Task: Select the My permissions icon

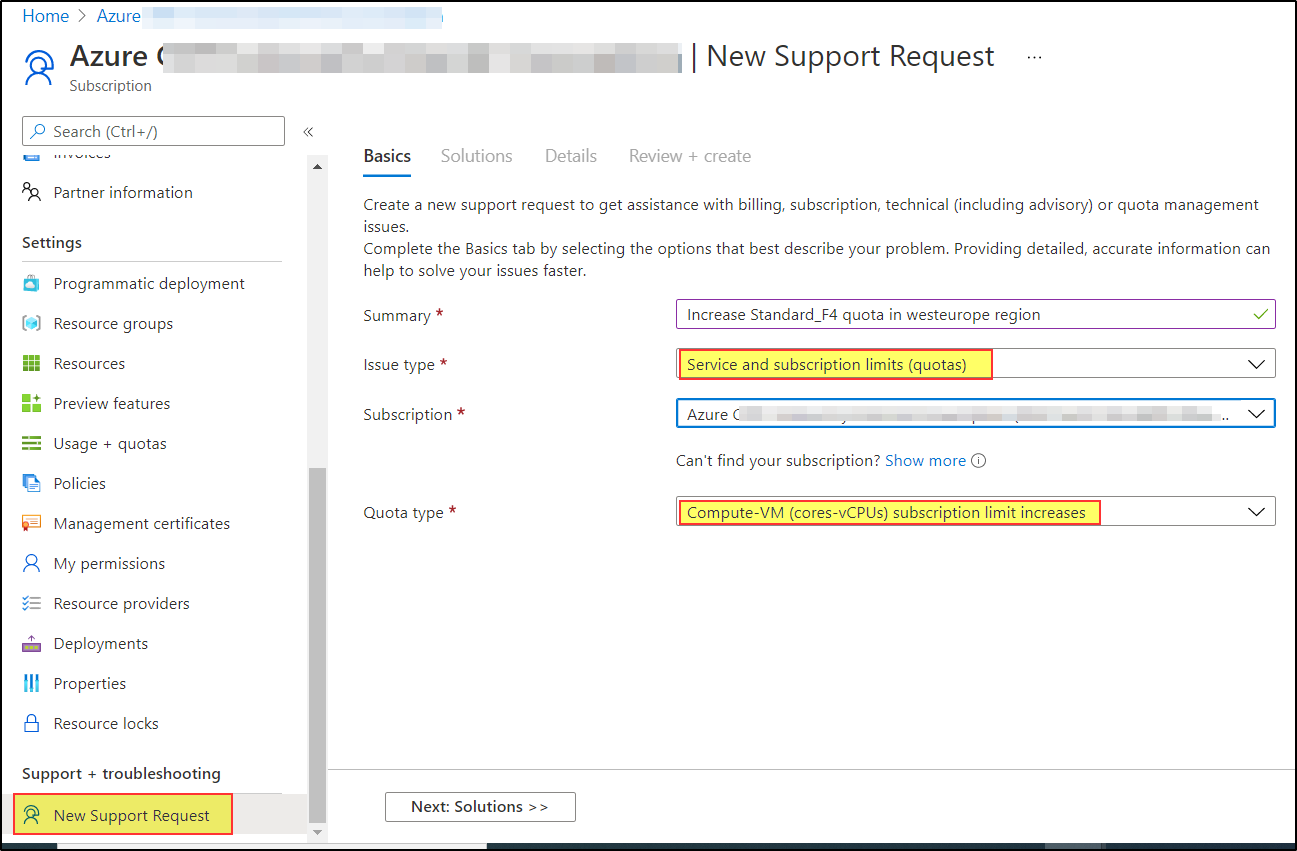Action: [x=33, y=563]
